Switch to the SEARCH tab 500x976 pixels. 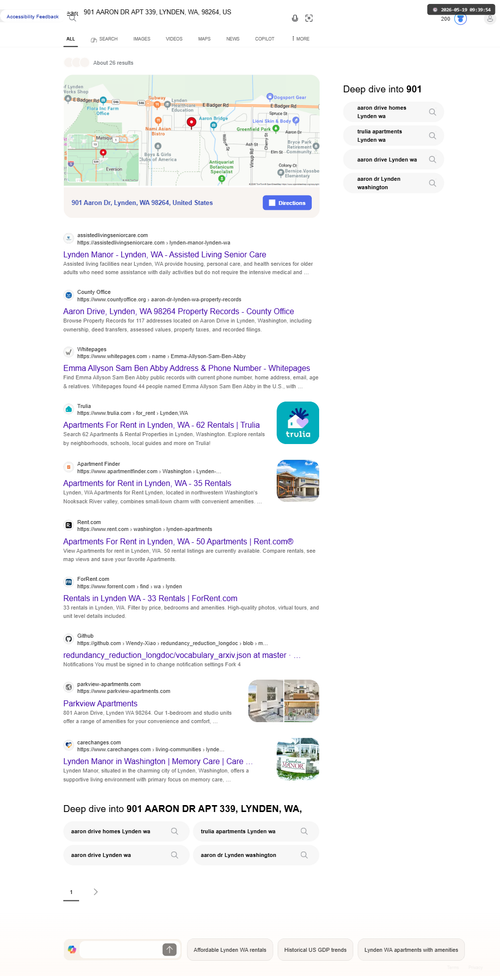(104, 39)
